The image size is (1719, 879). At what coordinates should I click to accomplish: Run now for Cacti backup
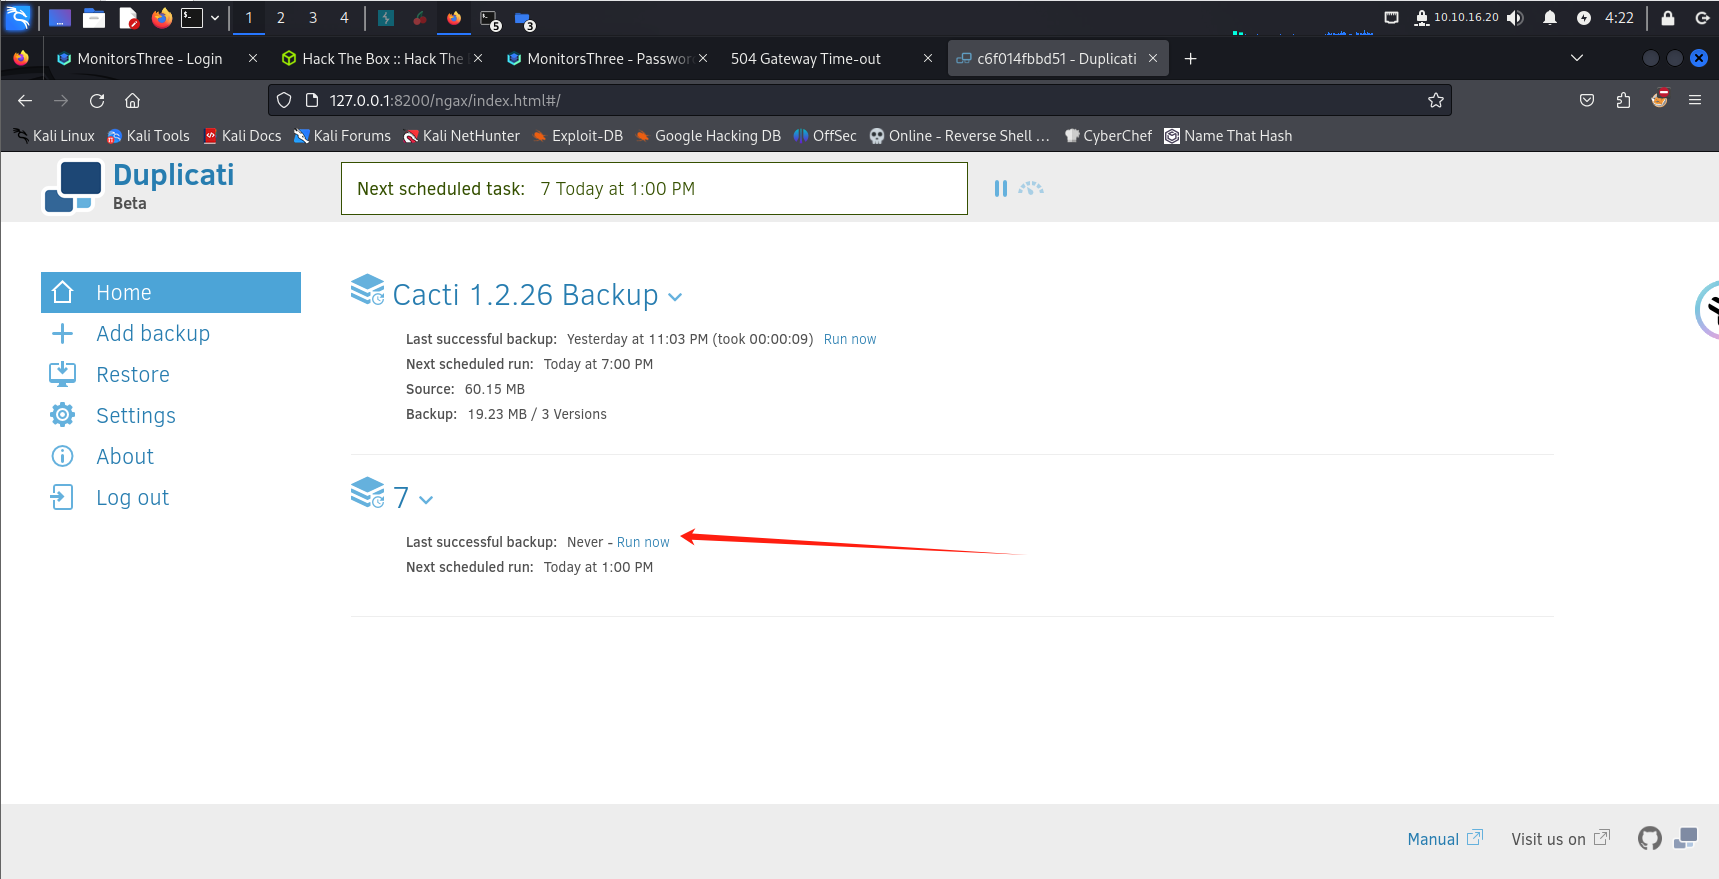point(849,339)
